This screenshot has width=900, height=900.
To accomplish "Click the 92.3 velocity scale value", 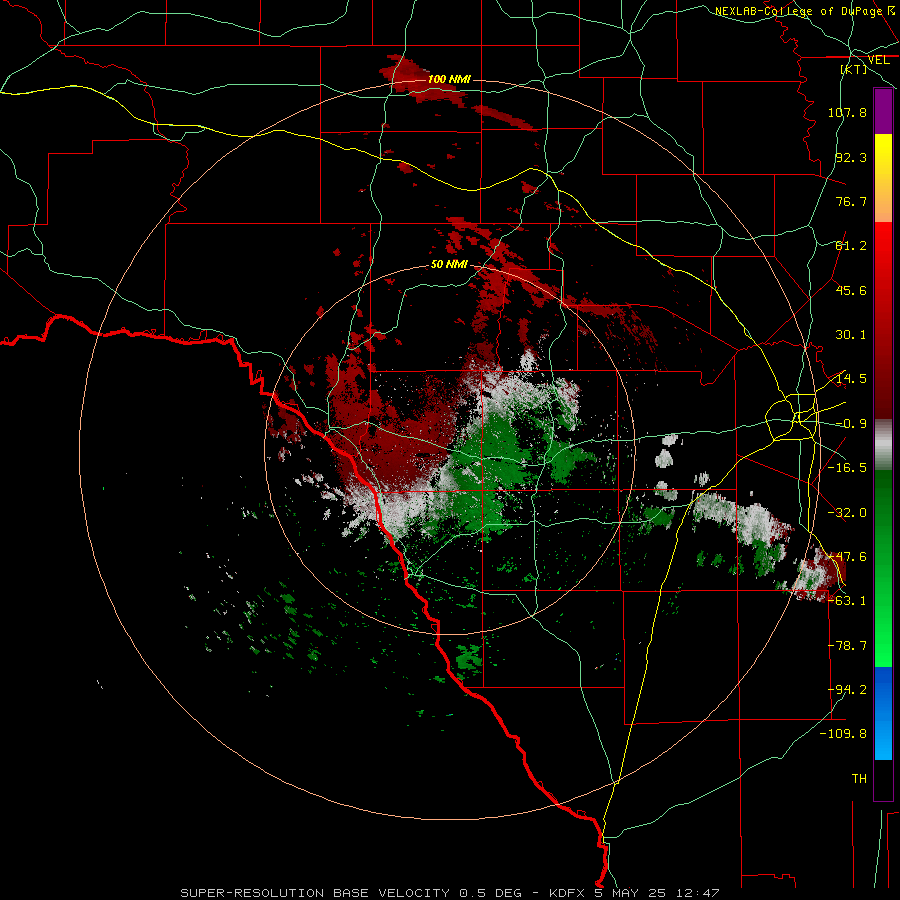I will pos(851,157).
